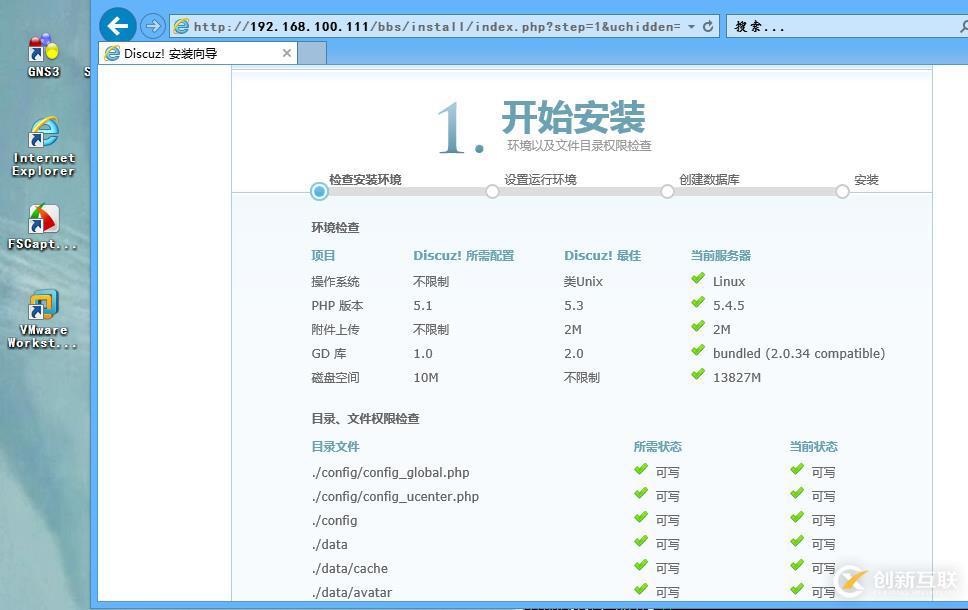Click the browser forward arrow button
The height and width of the screenshot is (610, 968).
(152, 26)
